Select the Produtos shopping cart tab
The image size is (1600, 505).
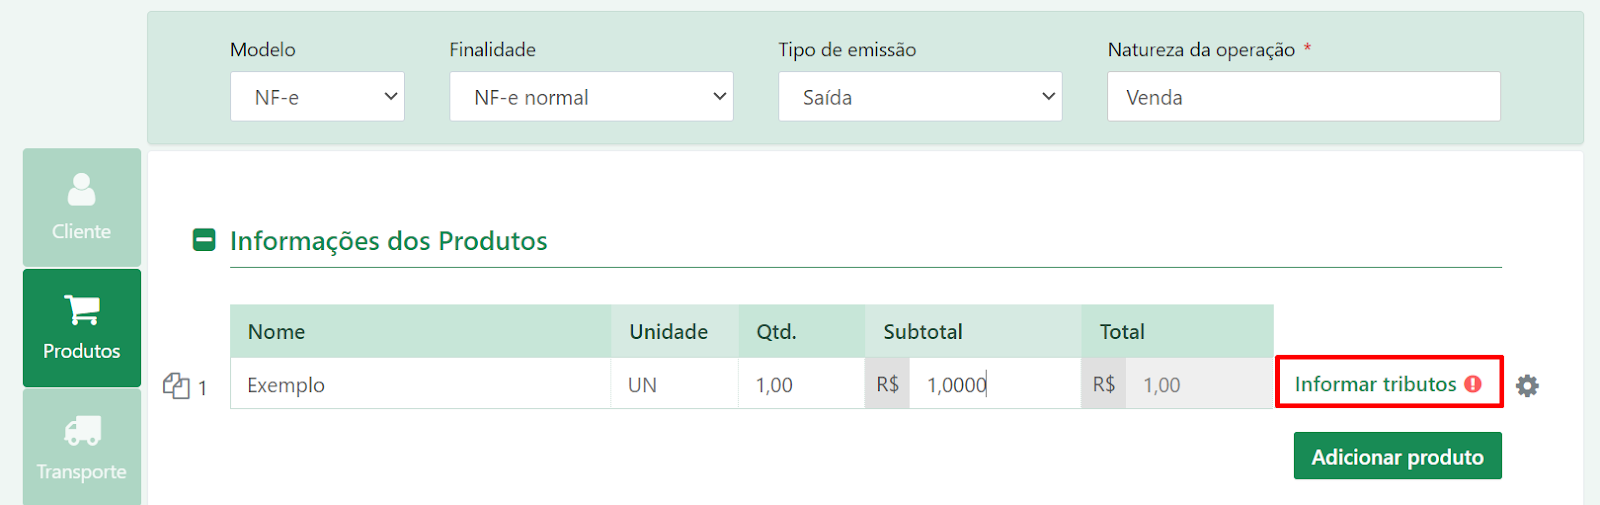(82, 328)
